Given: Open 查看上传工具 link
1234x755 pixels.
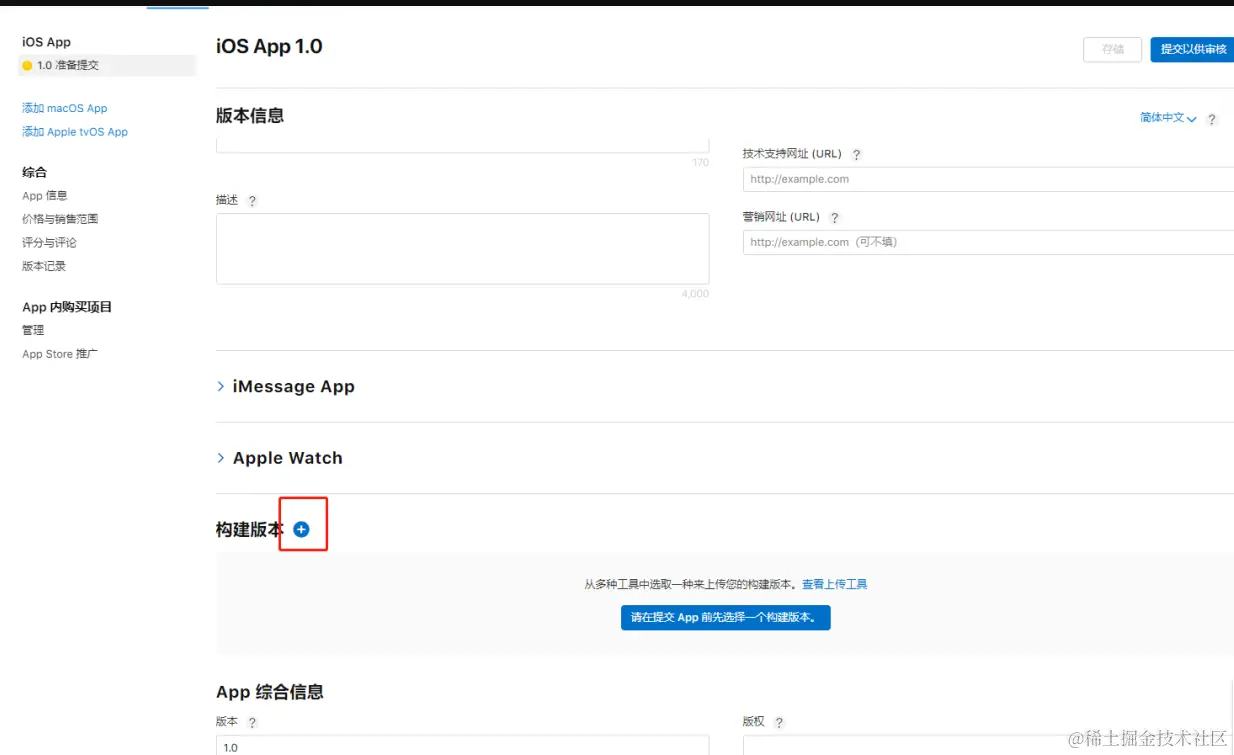Looking at the screenshot, I should click(x=834, y=584).
